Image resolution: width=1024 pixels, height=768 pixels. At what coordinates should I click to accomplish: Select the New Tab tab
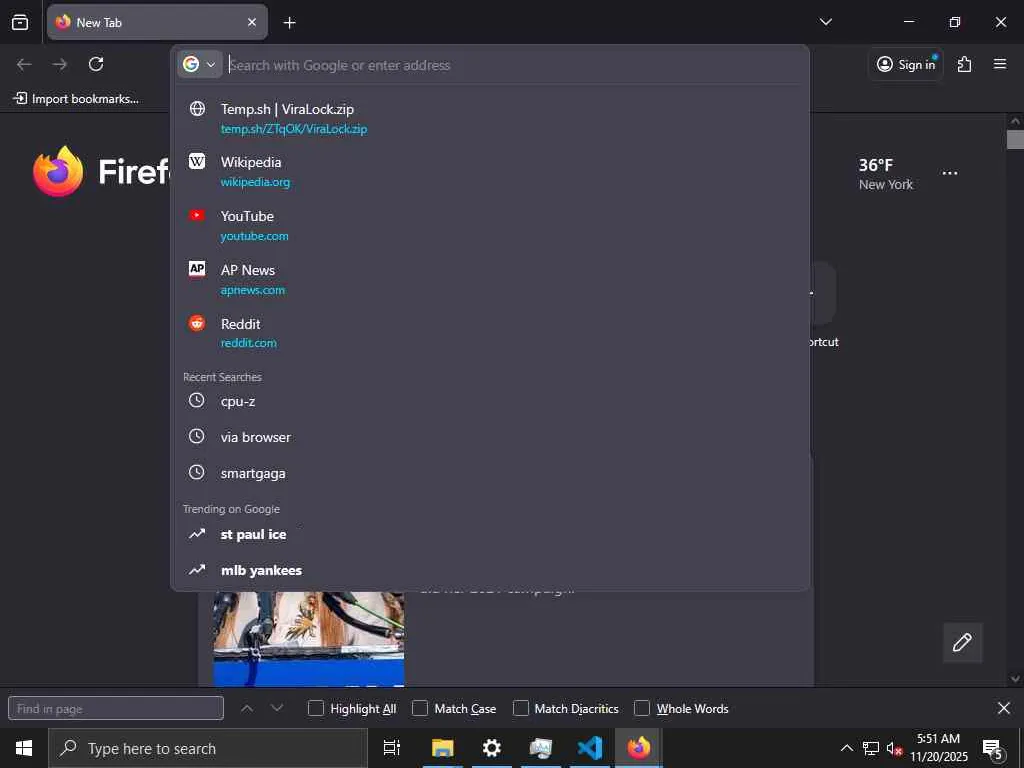pos(157,22)
